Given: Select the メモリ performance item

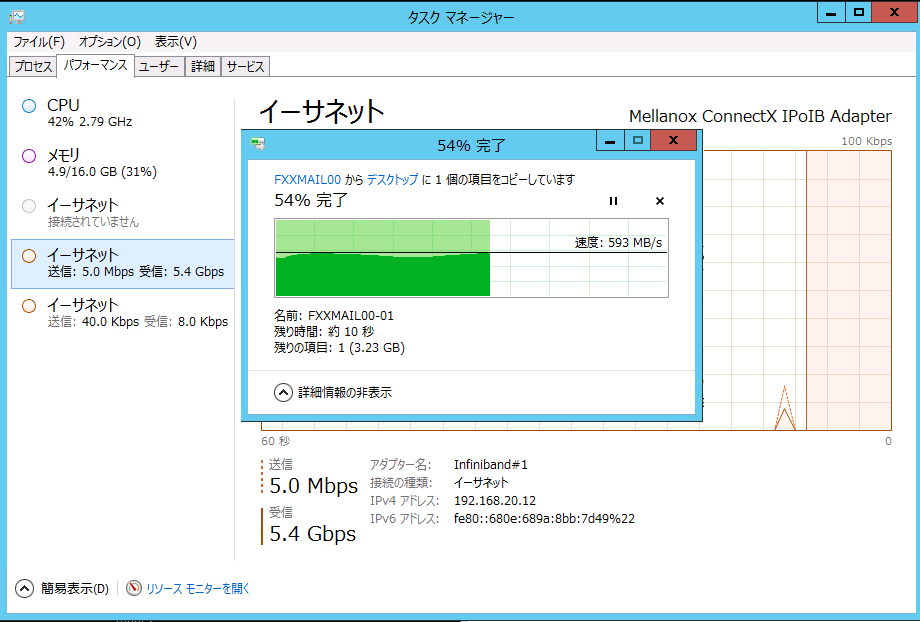Looking at the screenshot, I should click(123, 163).
